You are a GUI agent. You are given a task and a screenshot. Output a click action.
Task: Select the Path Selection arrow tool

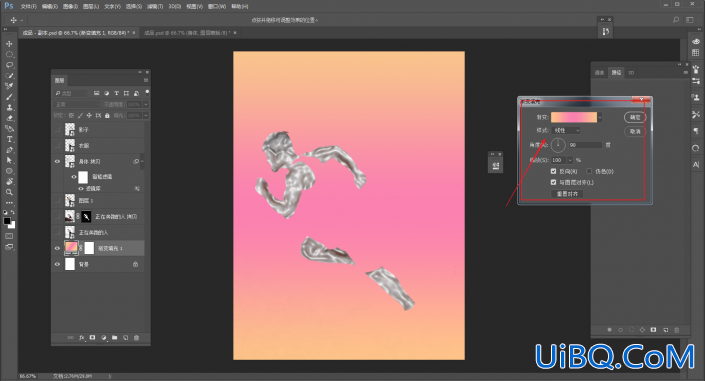tap(9, 160)
